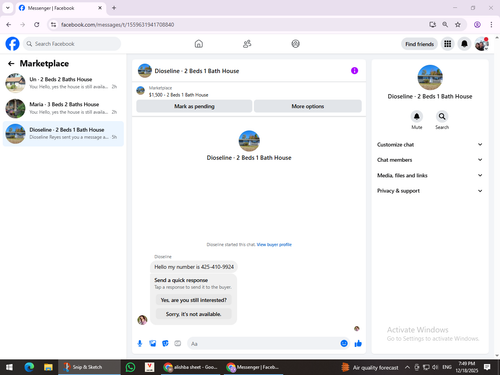The image size is (500, 375).
Task: Send a thumbs-up like
Action: pyautogui.click(x=358, y=343)
